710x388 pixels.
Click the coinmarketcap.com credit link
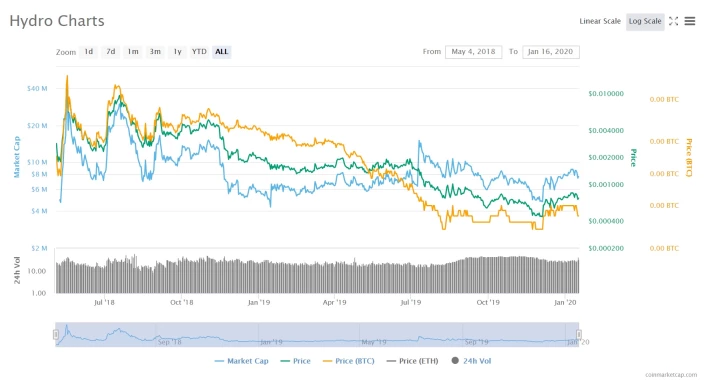671,375
